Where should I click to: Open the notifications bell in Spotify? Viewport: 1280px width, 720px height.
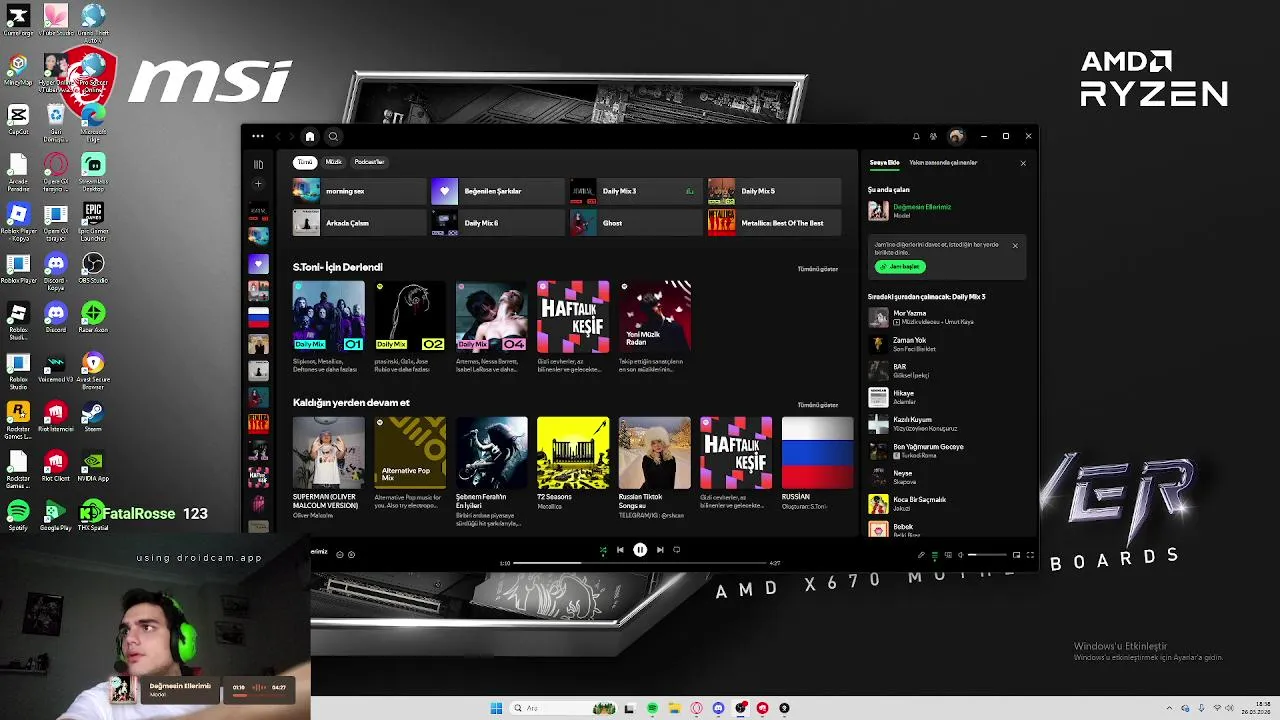916,137
